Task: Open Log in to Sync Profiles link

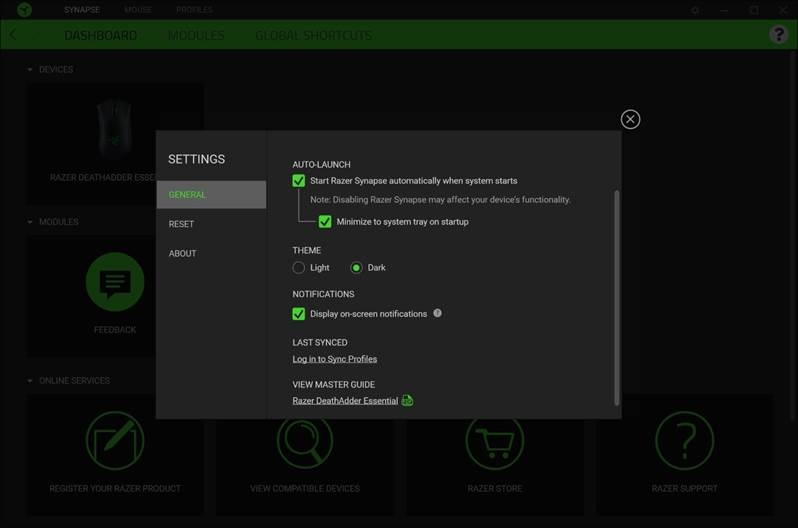Action: click(334, 359)
